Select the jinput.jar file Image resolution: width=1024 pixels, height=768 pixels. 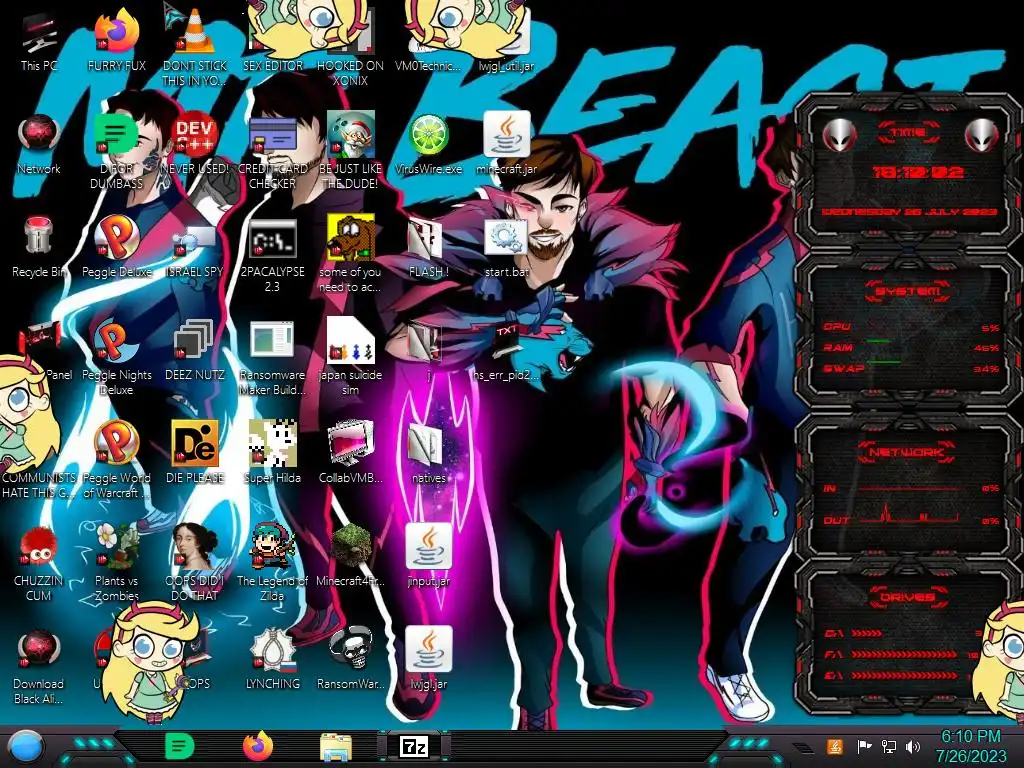(428, 557)
